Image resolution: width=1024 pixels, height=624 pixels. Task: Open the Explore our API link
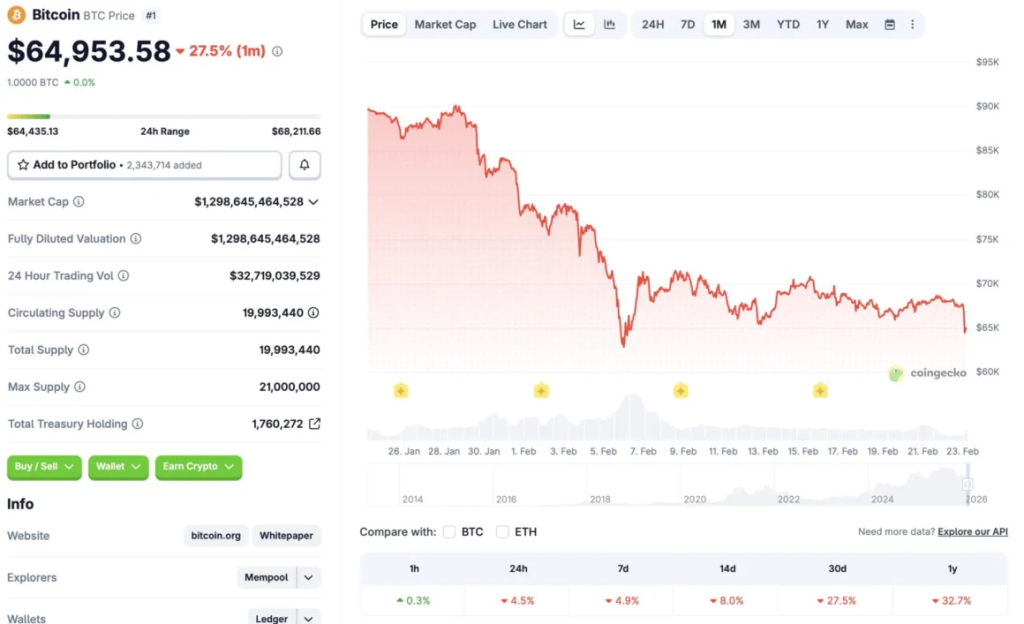pos(972,532)
